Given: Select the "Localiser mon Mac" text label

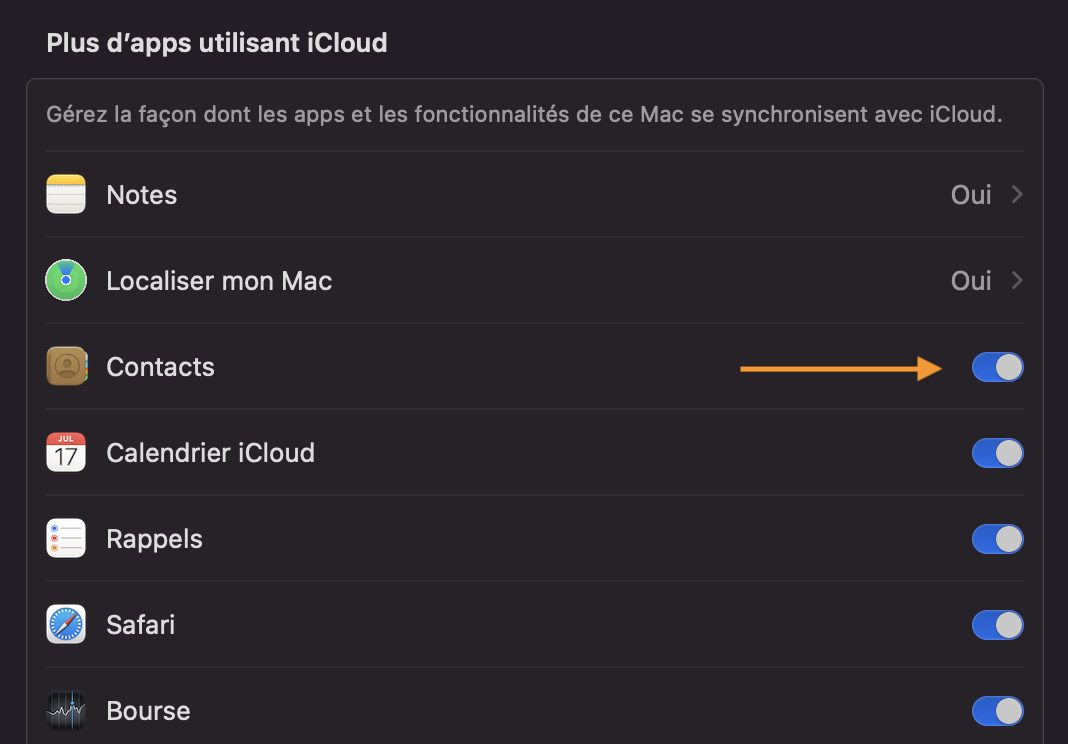Looking at the screenshot, I should coord(219,281).
